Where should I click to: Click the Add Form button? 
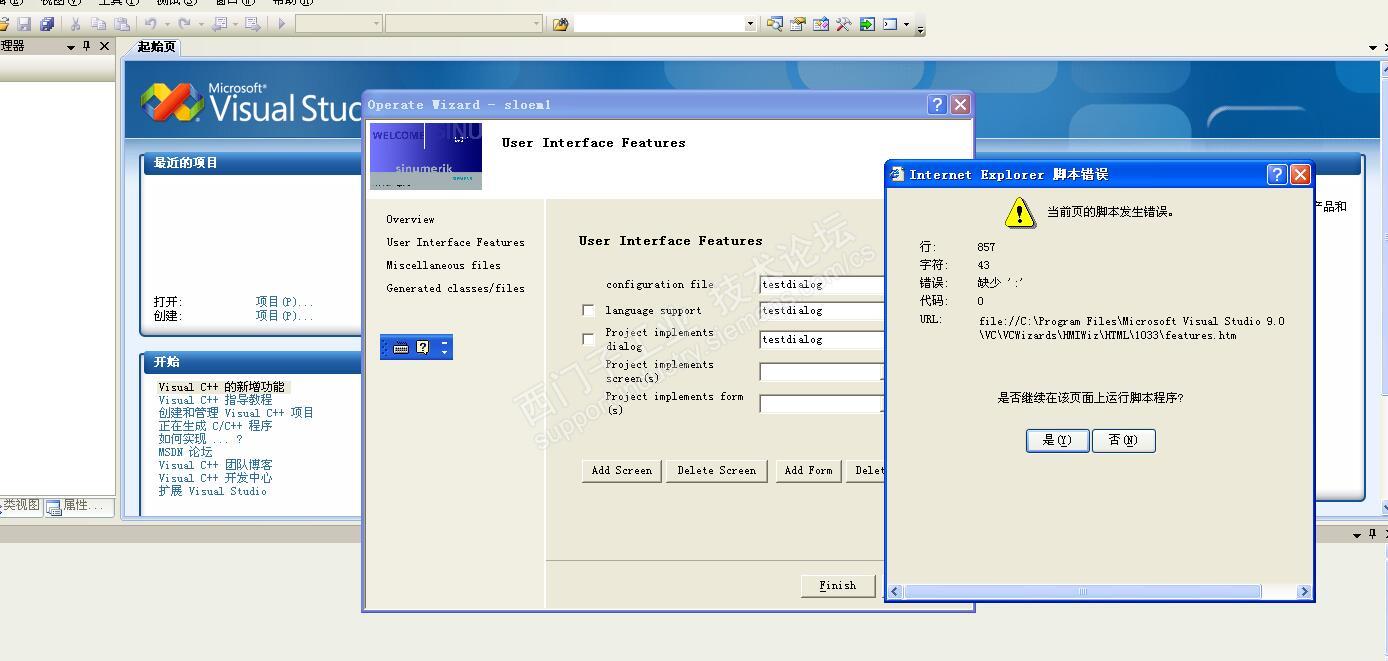tap(808, 470)
